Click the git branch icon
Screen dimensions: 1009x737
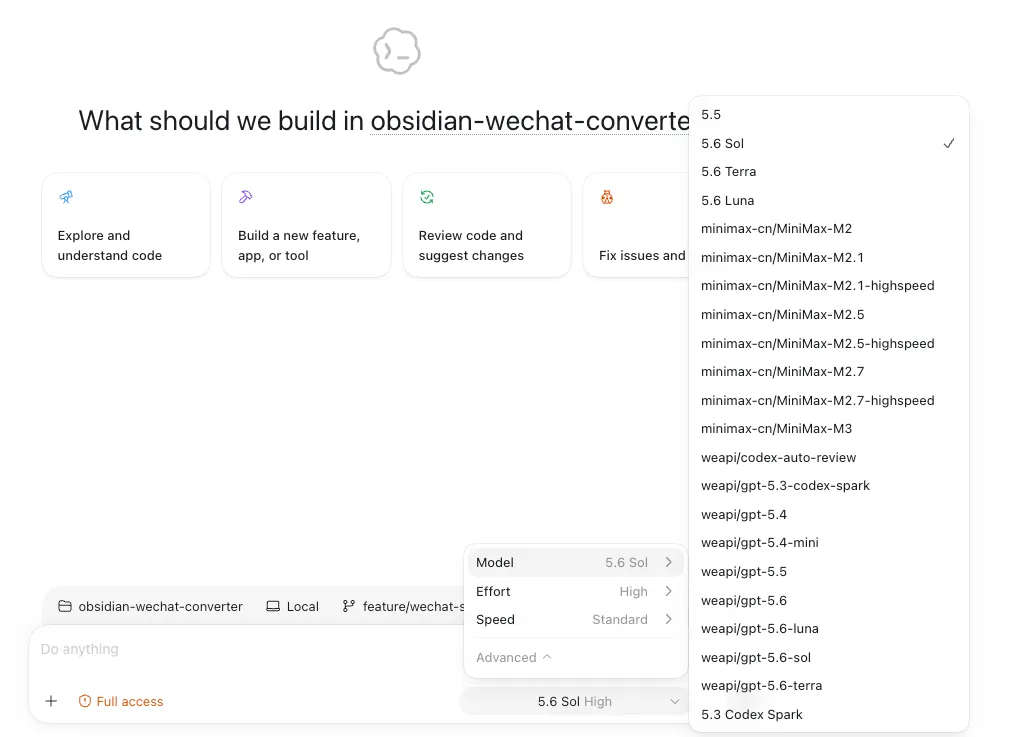pyautogui.click(x=348, y=606)
